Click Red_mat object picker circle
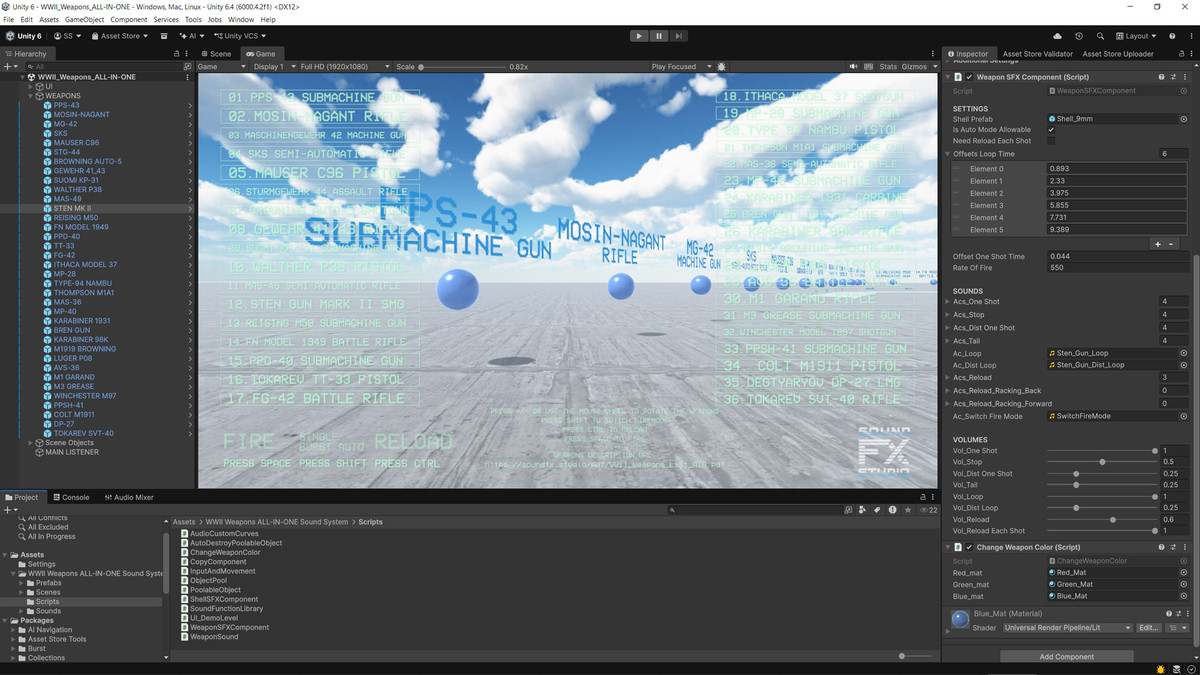This screenshot has height=675, width=1200. (x=1184, y=573)
